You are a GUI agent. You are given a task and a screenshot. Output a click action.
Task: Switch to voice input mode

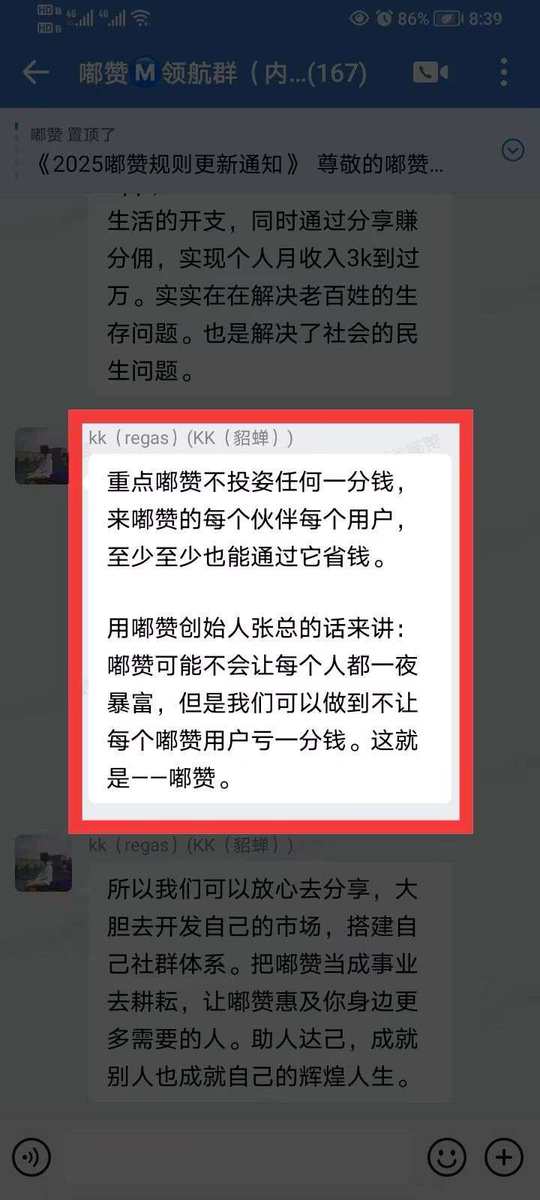[34, 1157]
